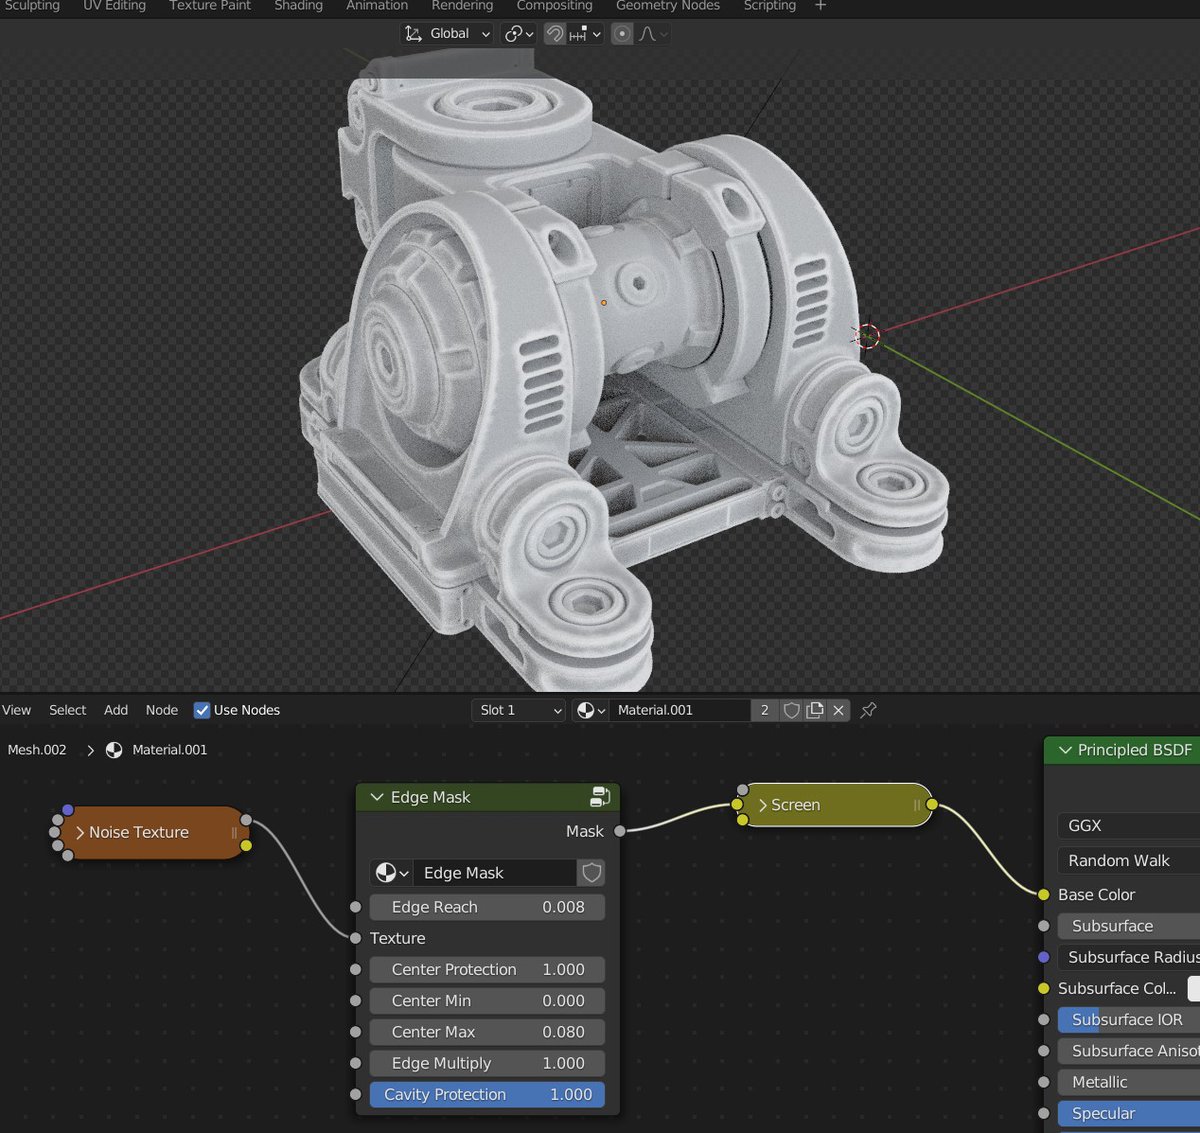This screenshot has width=1200, height=1133.
Task: Switch to the Compositing workspace tab
Action: pyautogui.click(x=554, y=6)
